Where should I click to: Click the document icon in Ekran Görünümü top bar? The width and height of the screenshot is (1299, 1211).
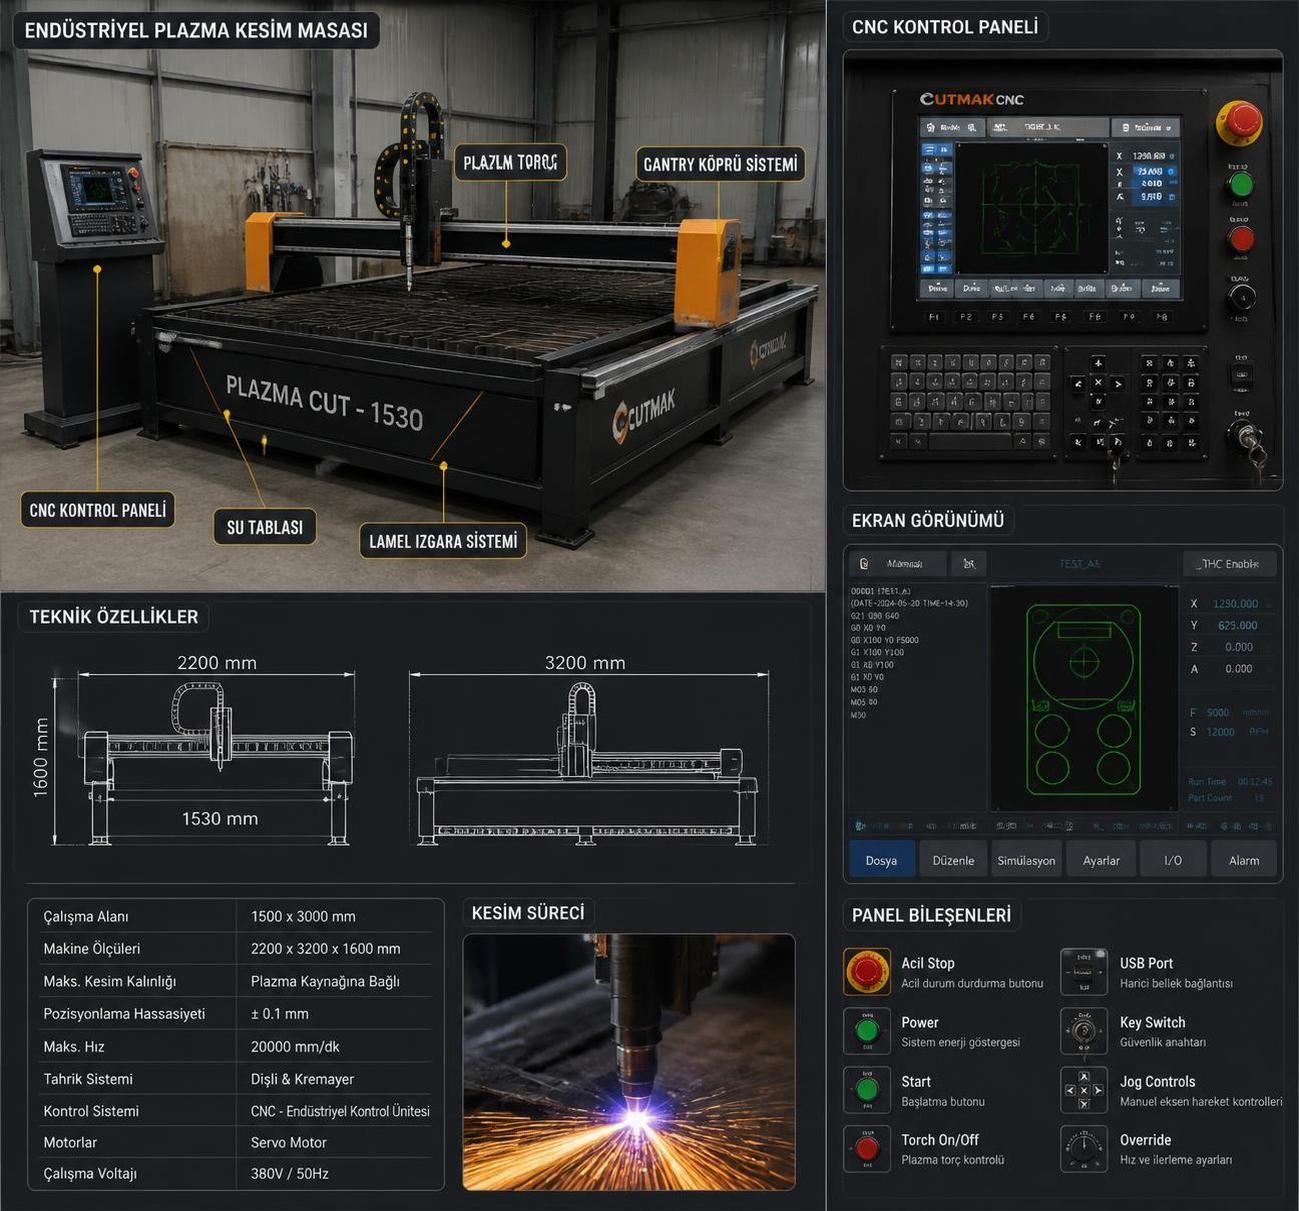865,564
